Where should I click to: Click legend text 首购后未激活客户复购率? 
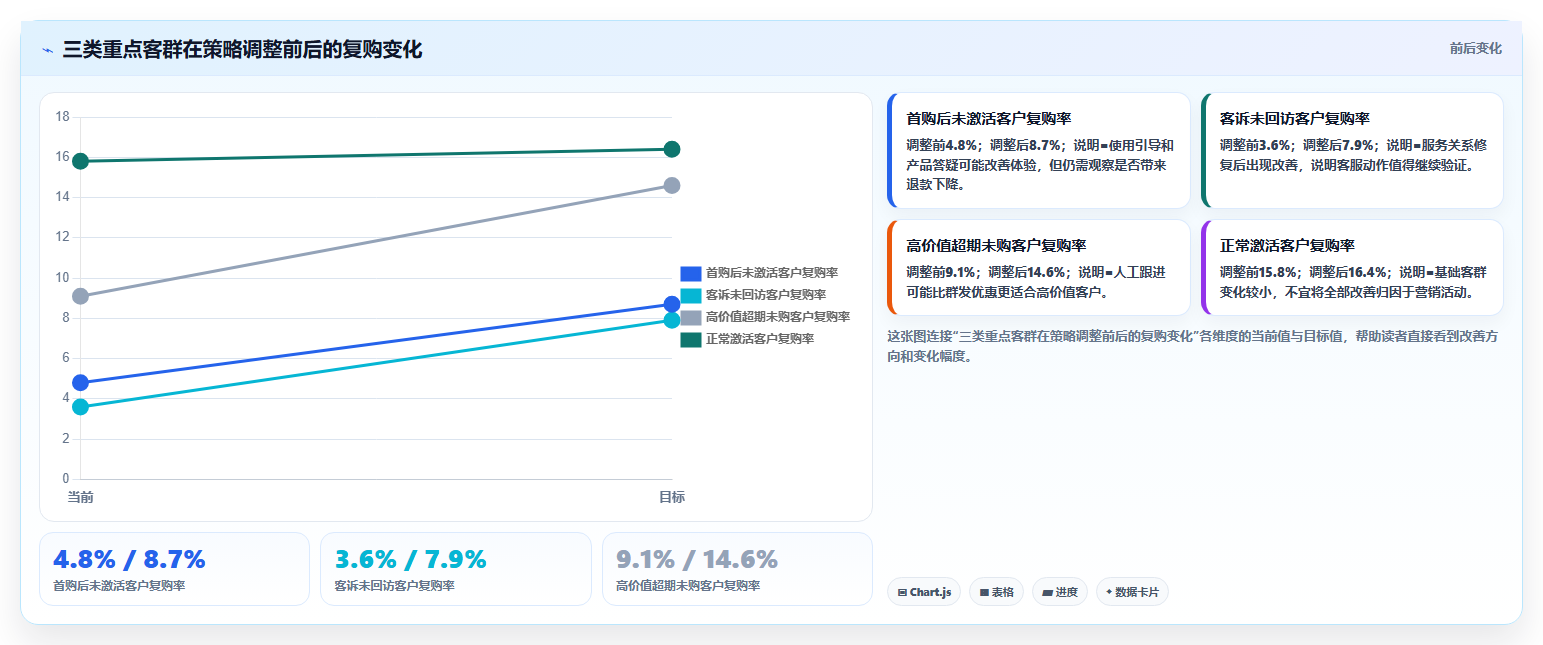tap(772, 273)
